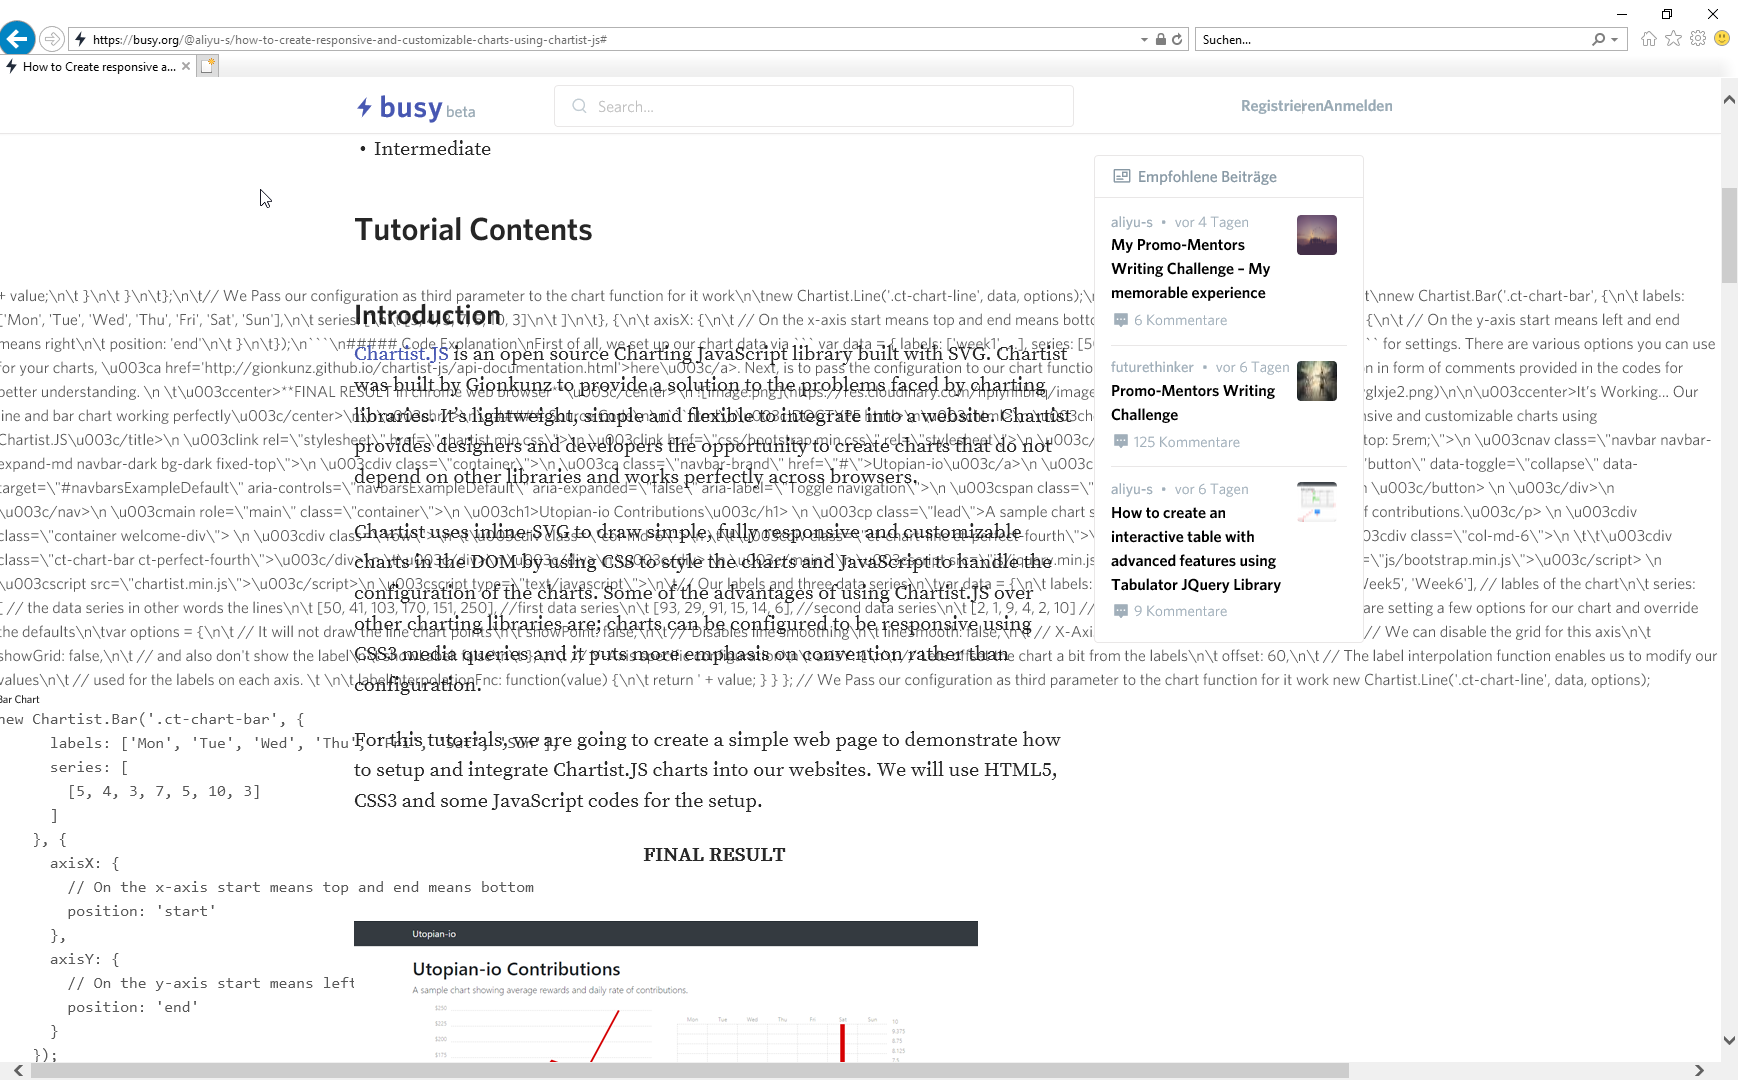Open a new browser tab
The height and width of the screenshot is (1080, 1738).
pos(207,66)
